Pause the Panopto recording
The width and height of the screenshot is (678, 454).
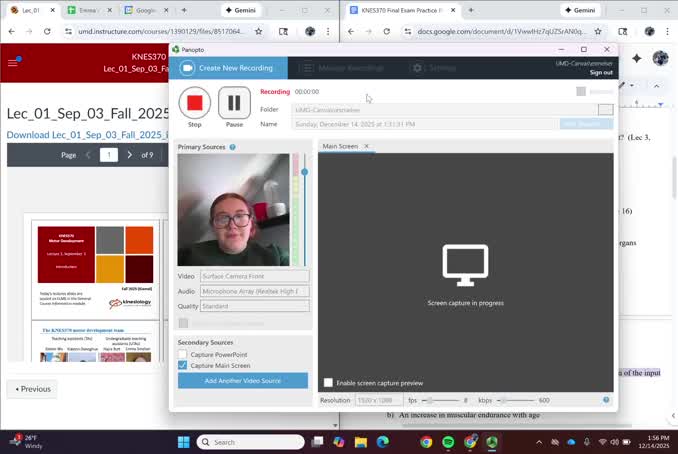(234, 103)
